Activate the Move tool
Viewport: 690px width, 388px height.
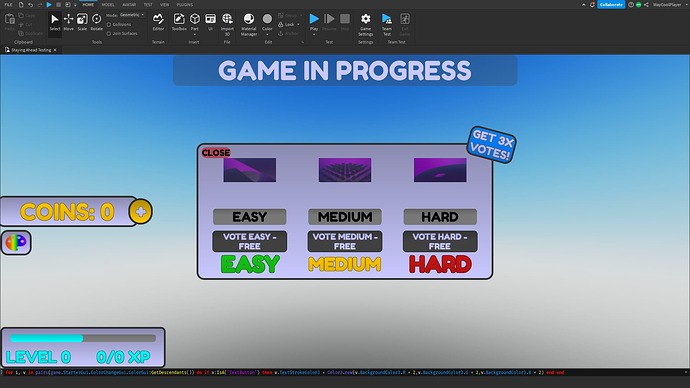[69, 22]
